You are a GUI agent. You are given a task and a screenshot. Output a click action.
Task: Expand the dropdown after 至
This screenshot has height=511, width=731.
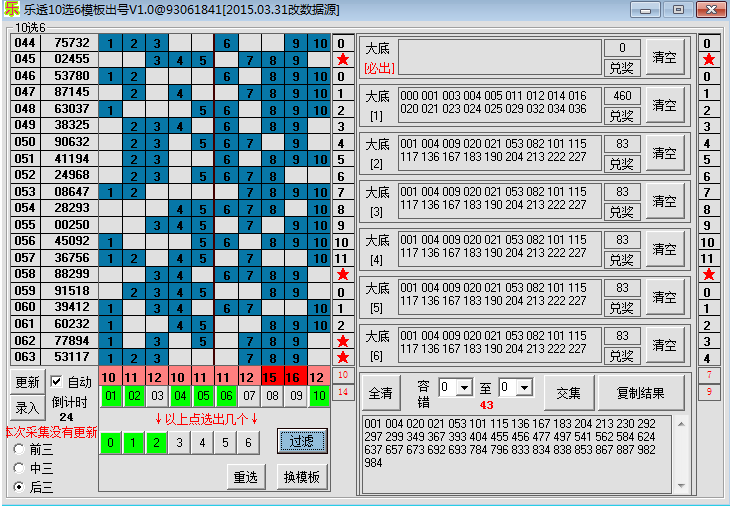pos(516,386)
